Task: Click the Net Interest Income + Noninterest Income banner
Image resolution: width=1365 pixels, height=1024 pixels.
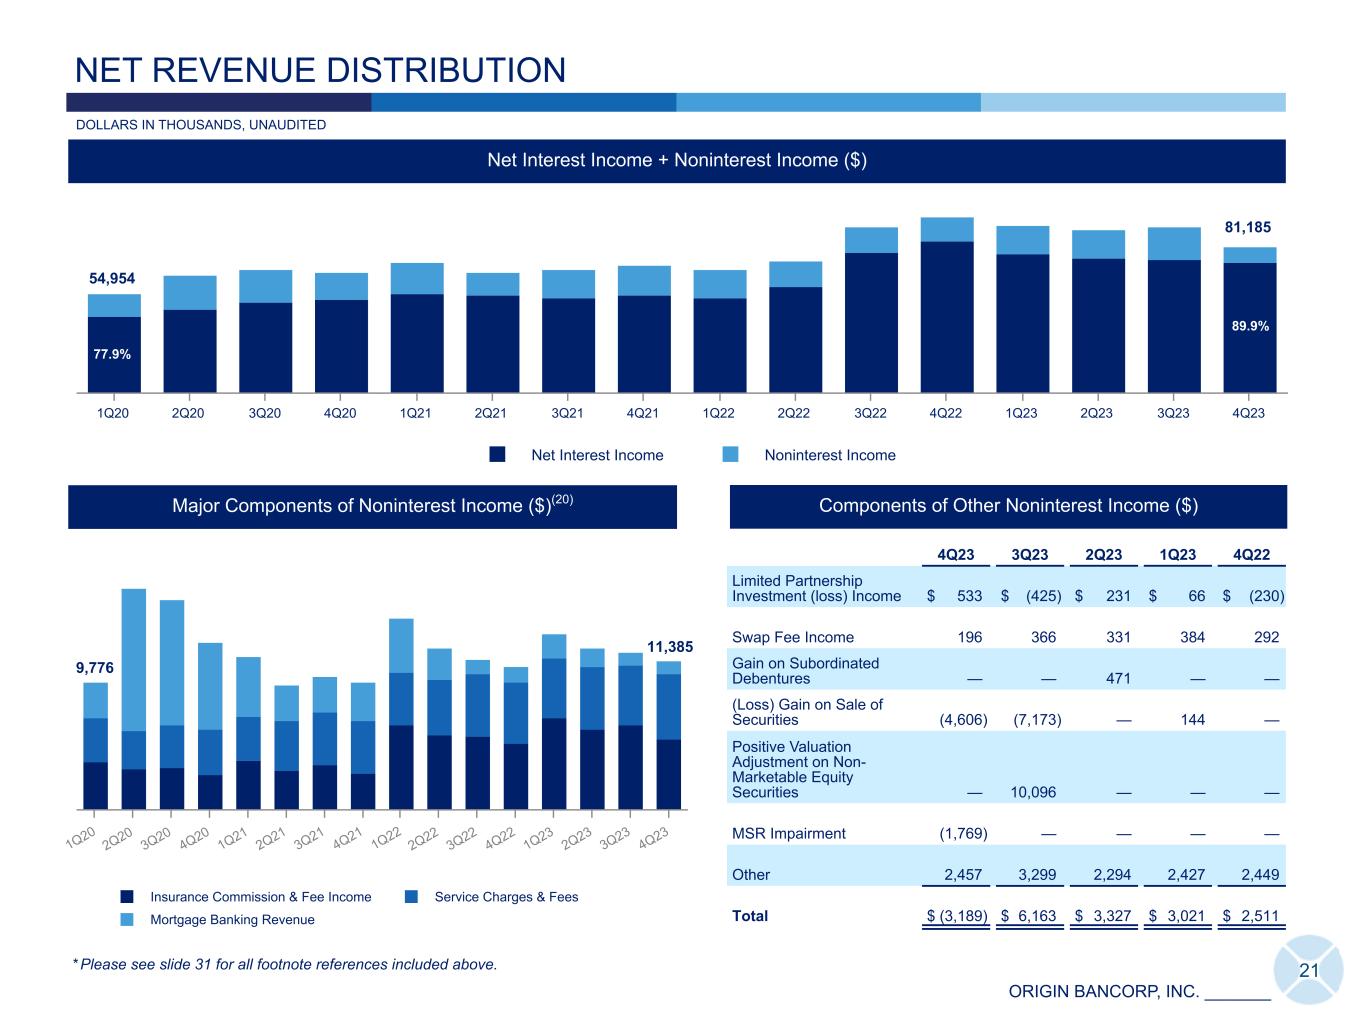Action: click(676, 160)
